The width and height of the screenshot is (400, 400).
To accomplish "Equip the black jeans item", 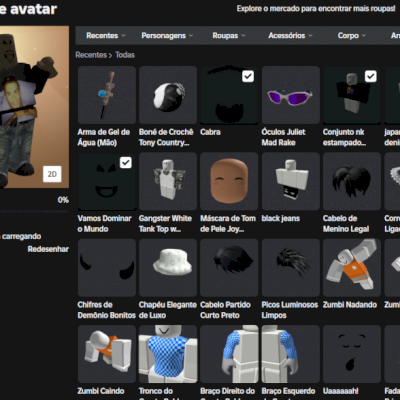I will (291, 181).
